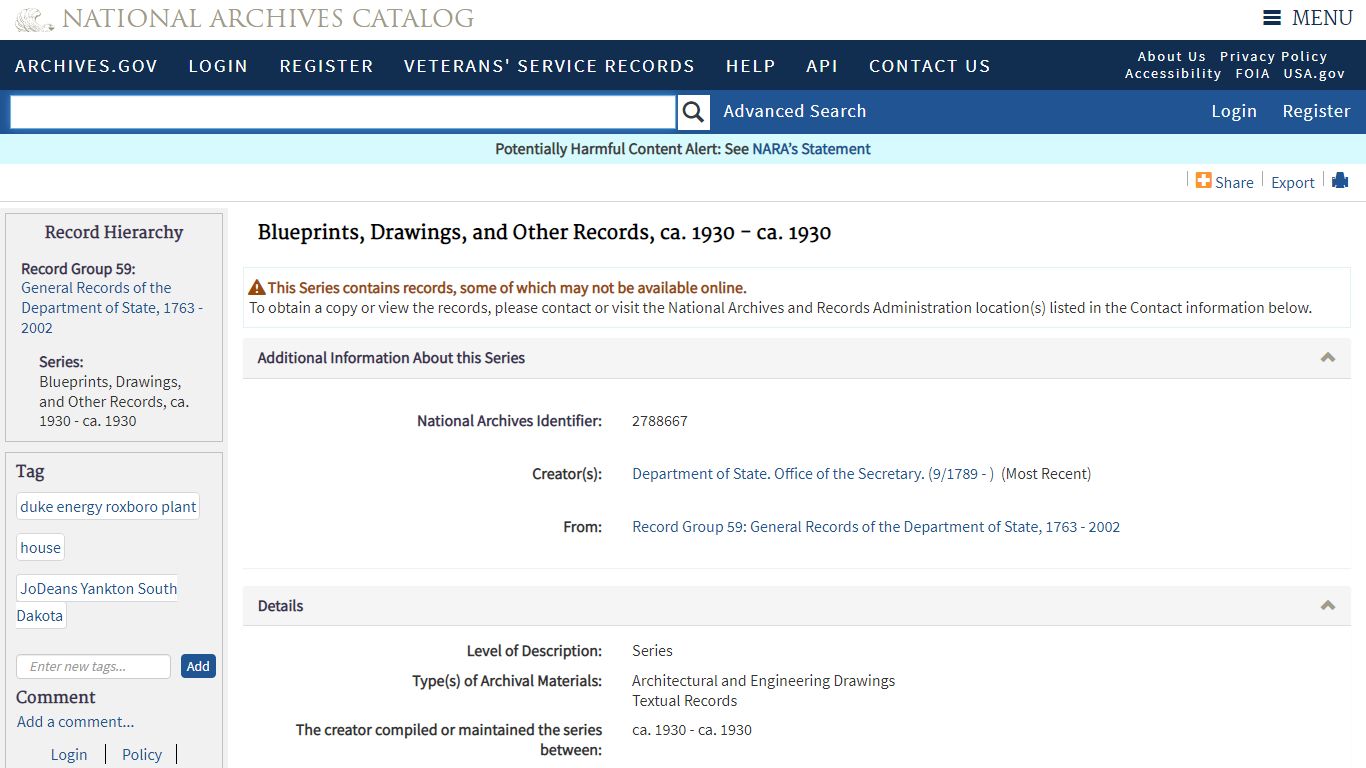This screenshot has height=768, width=1366.
Task: Open Department of State Office of Secretary link
Action: 813,474
